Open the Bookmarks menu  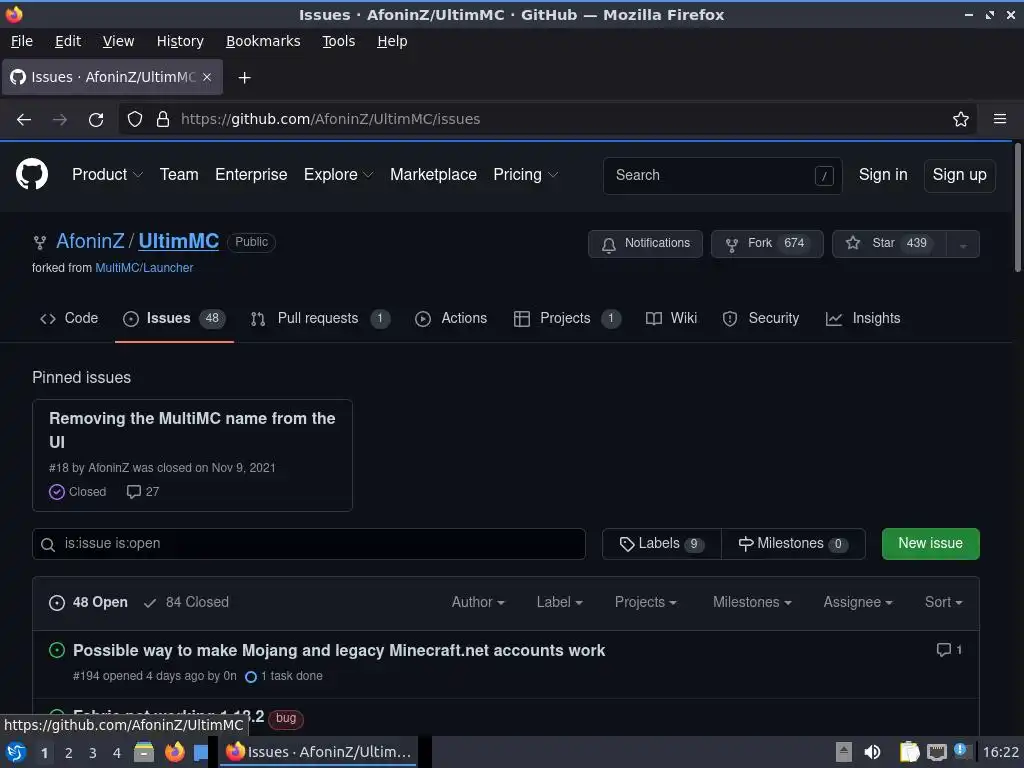[263, 41]
